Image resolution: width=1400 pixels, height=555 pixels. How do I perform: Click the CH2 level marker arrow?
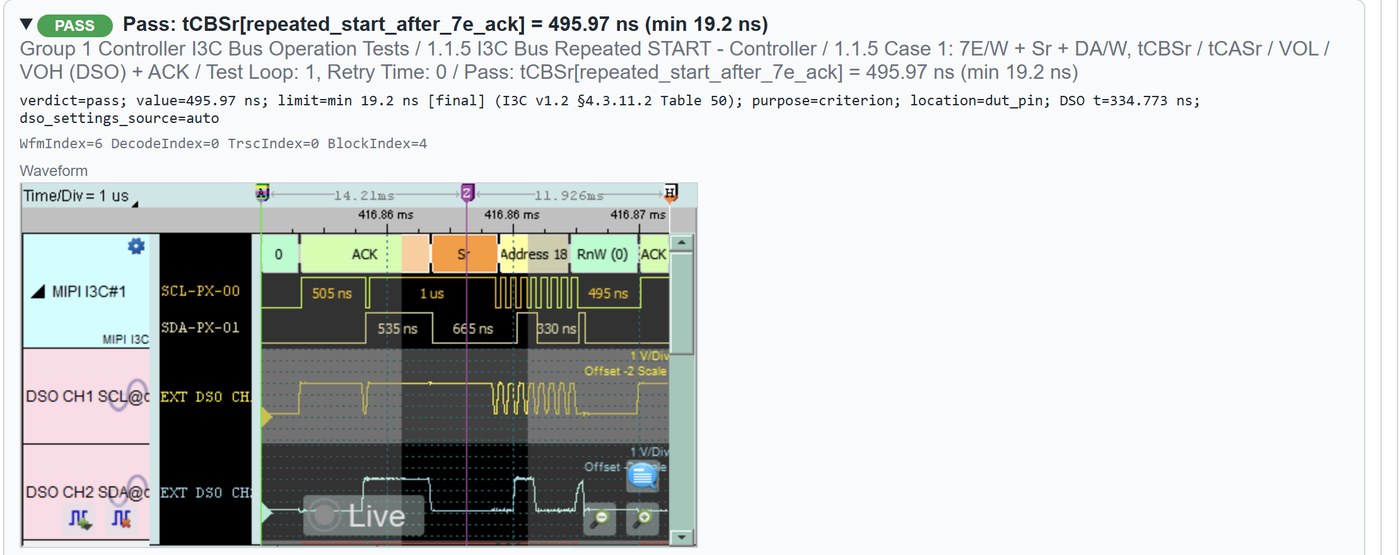267,512
